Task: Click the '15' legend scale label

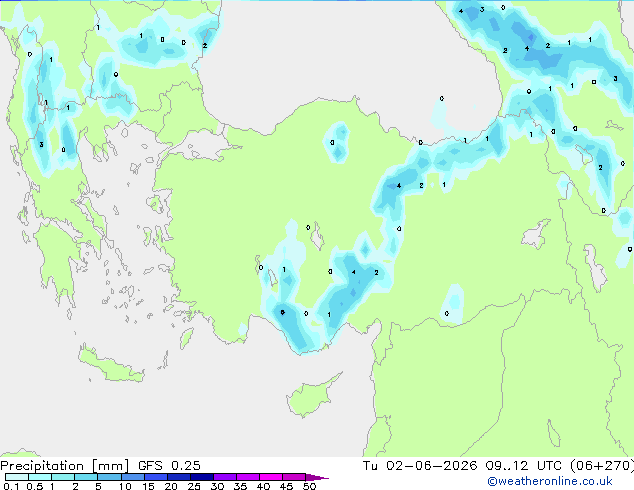Action: tap(148, 486)
